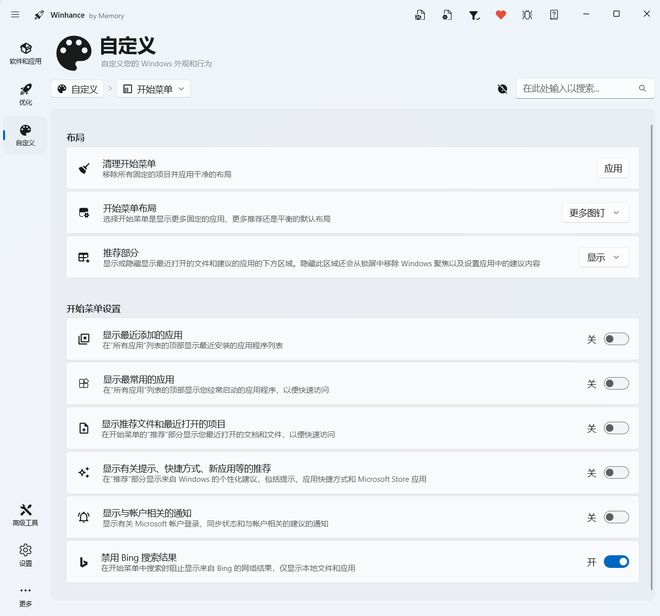Click the sparkle icon for tips recommendations
The width and height of the screenshot is (660, 616).
(x=84, y=472)
